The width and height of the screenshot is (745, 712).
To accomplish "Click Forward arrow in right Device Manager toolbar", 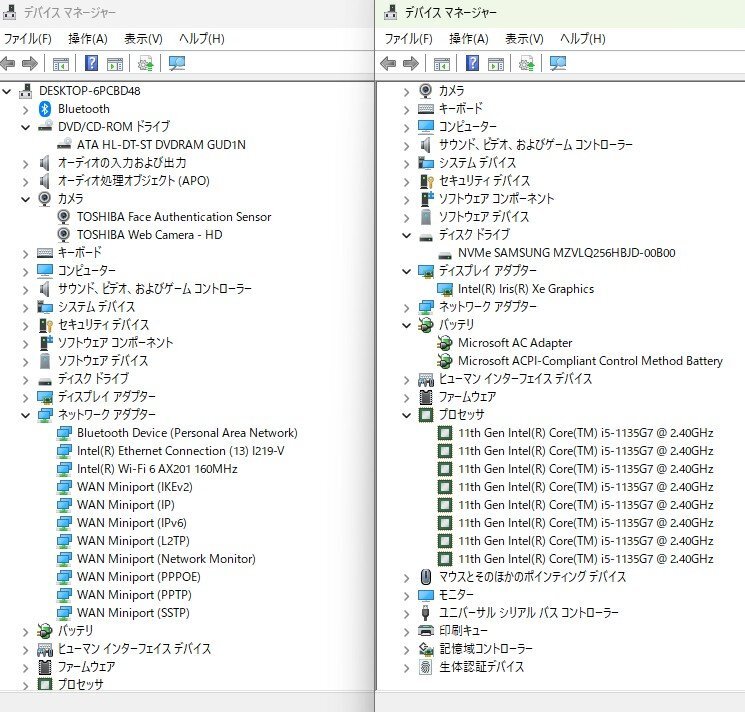I will [411, 63].
